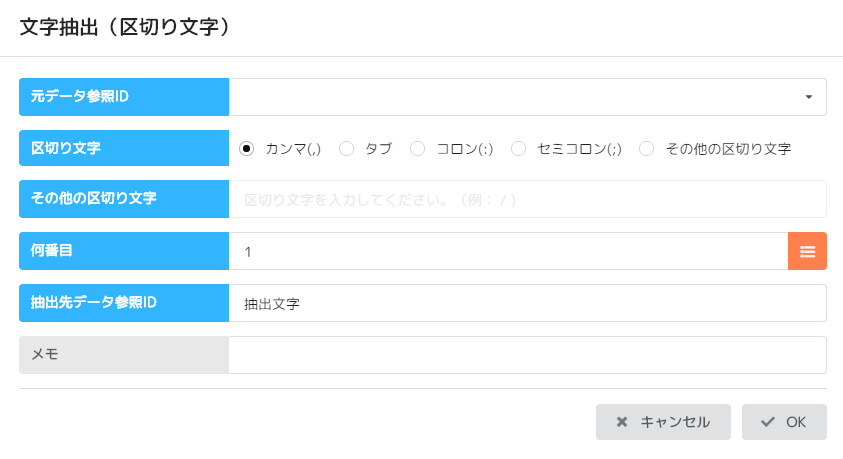Viewport: 843px width, 459px height.
Task: Open the 元データ参照ID dropdown arrow
Action: click(808, 97)
